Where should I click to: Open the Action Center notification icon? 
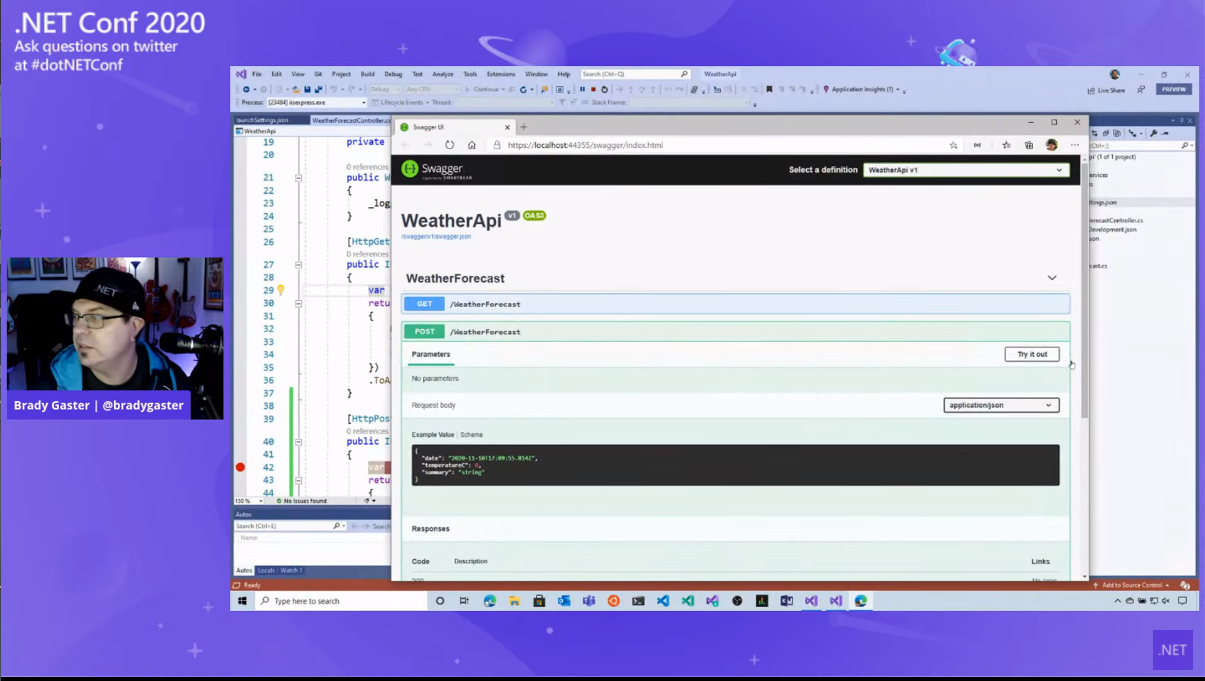(1182, 601)
